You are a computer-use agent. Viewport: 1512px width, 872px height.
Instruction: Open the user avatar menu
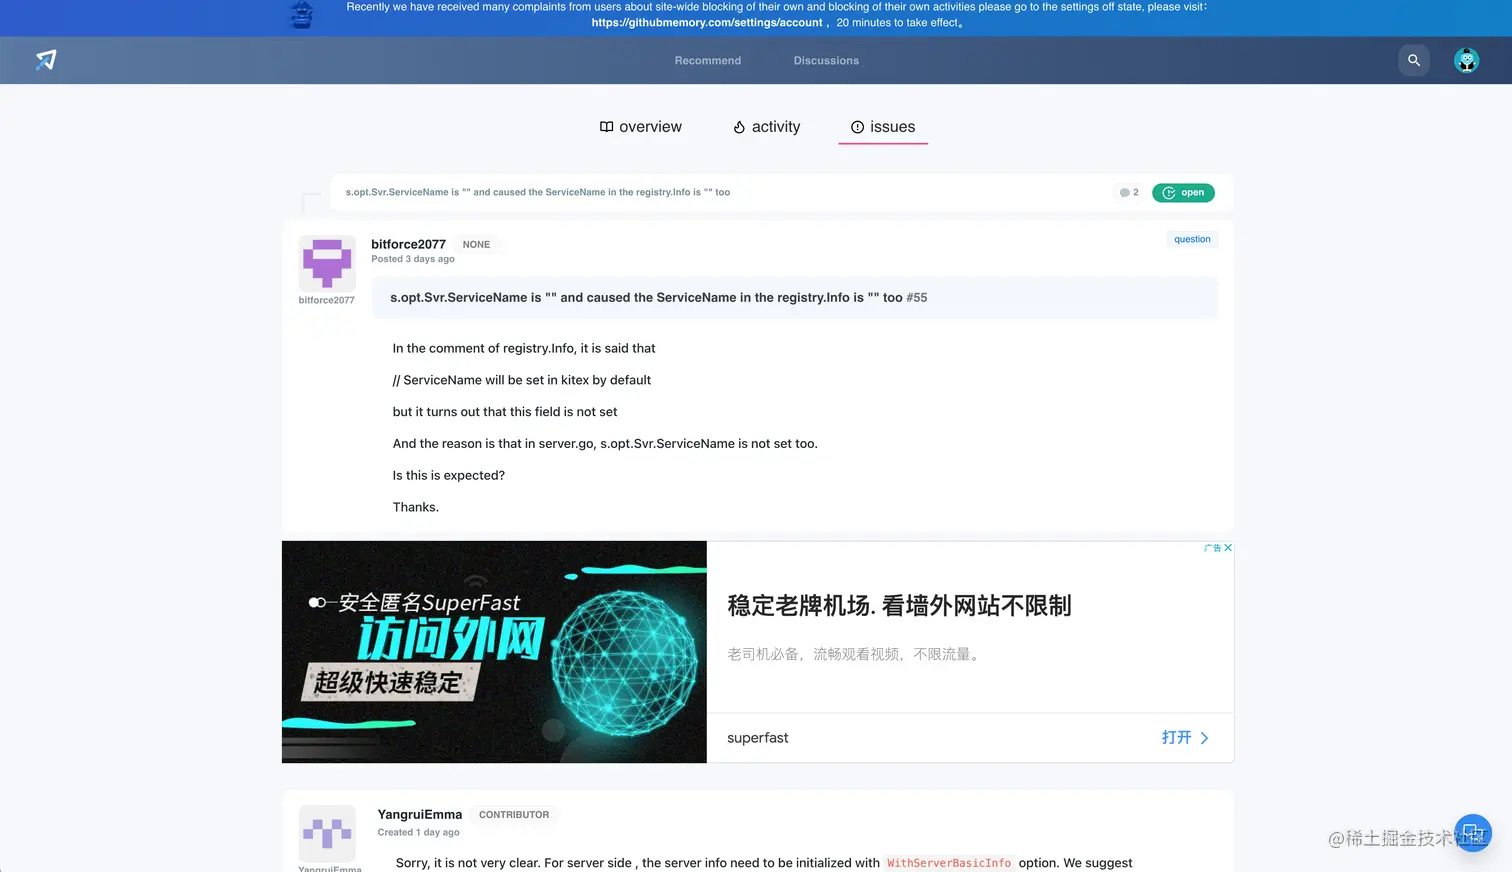1466,61
